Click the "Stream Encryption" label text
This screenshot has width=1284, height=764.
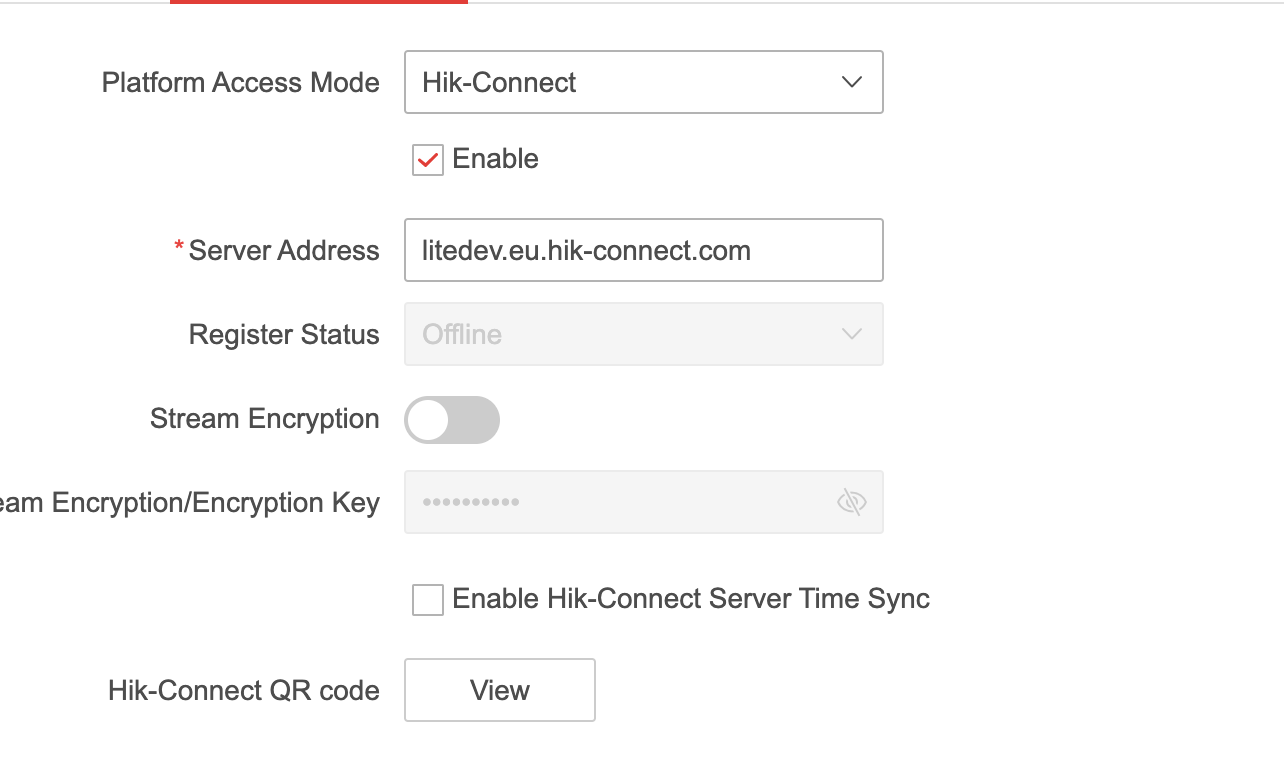click(x=264, y=419)
